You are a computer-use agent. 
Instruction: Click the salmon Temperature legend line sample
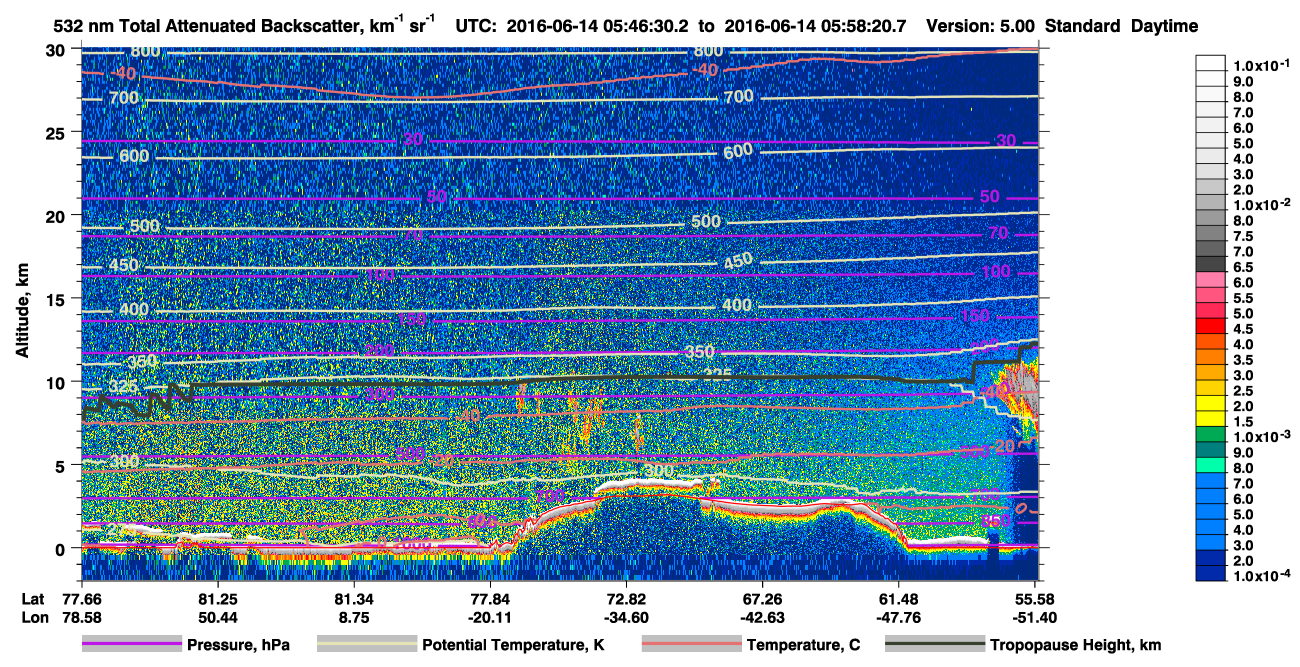tap(691, 645)
